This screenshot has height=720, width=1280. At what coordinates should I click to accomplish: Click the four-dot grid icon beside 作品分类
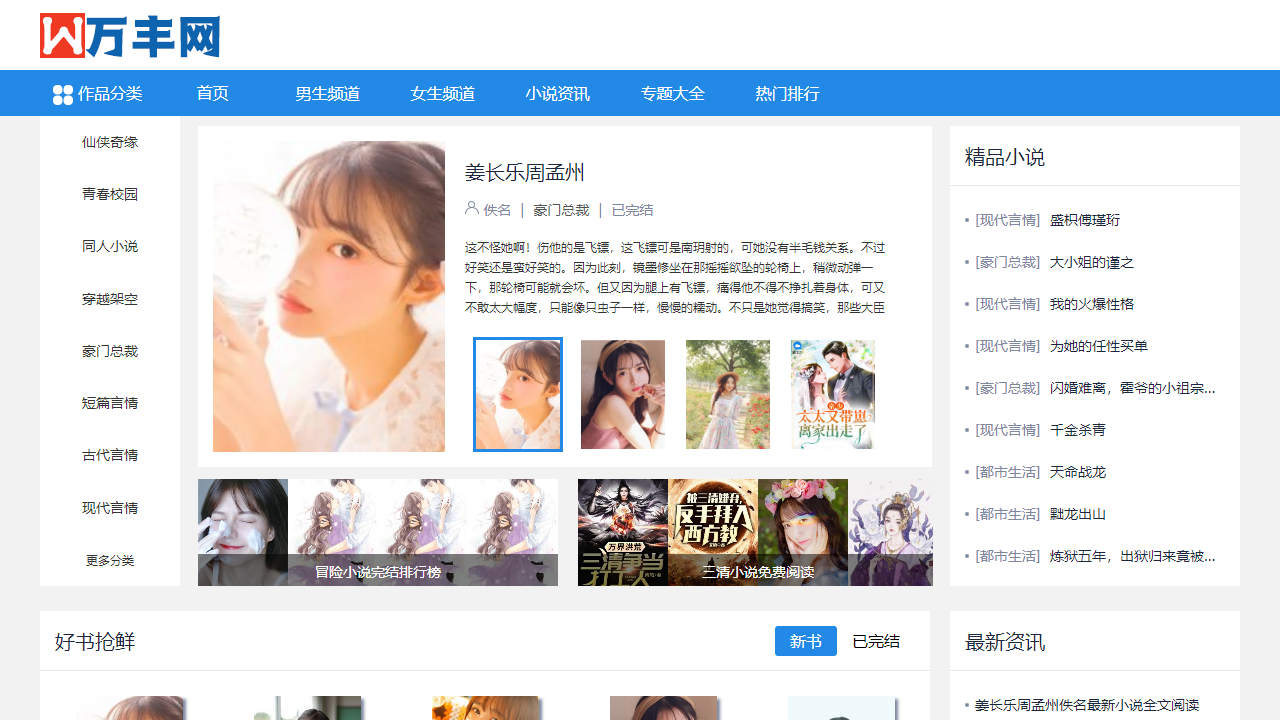pos(63,94)
